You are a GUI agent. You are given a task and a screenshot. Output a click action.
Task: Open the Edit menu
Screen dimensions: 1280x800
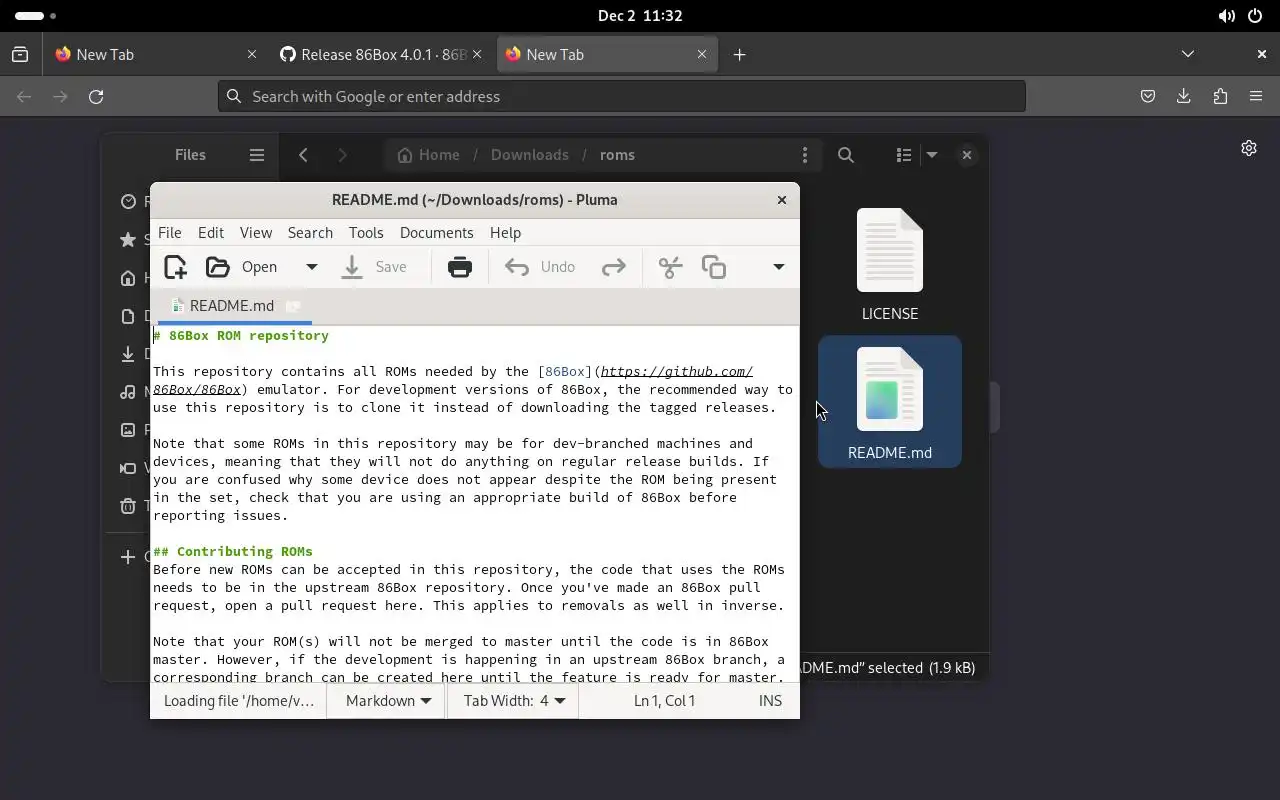(x=211, y=232)
